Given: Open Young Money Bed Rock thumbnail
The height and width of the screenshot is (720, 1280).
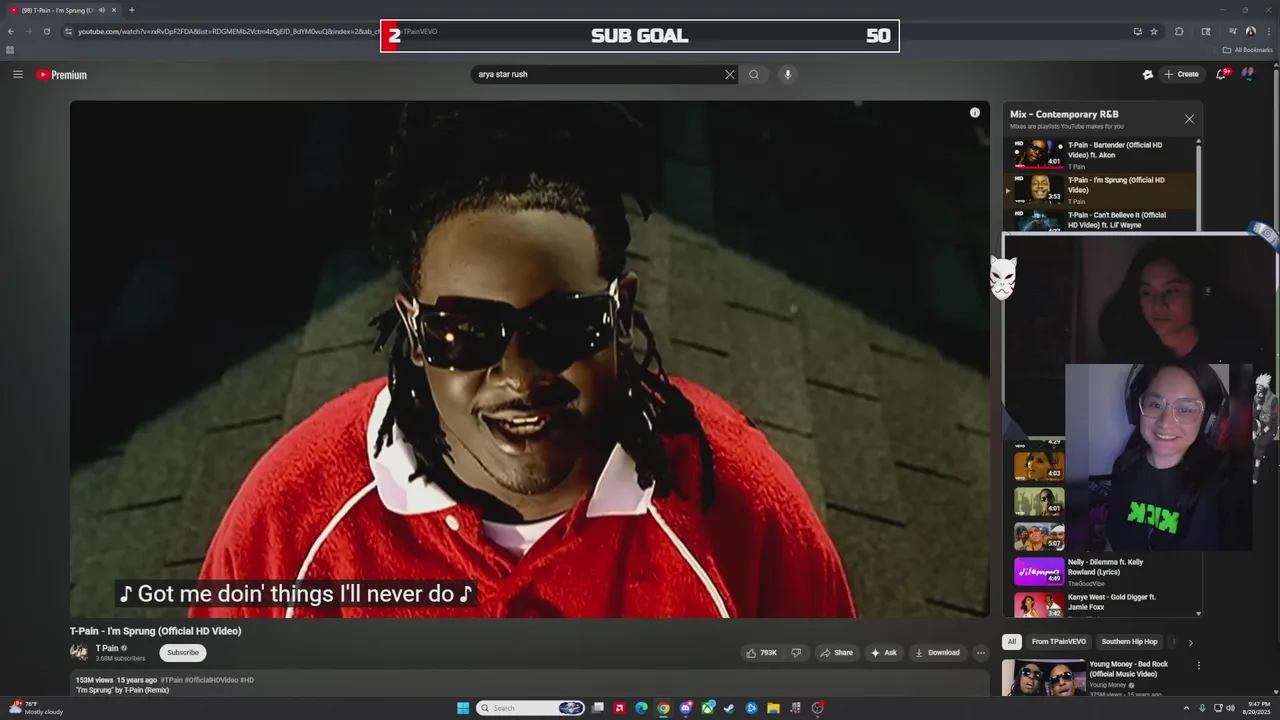Looking at the screenshot, I should pyautogui.click(x=1043, y=678).
